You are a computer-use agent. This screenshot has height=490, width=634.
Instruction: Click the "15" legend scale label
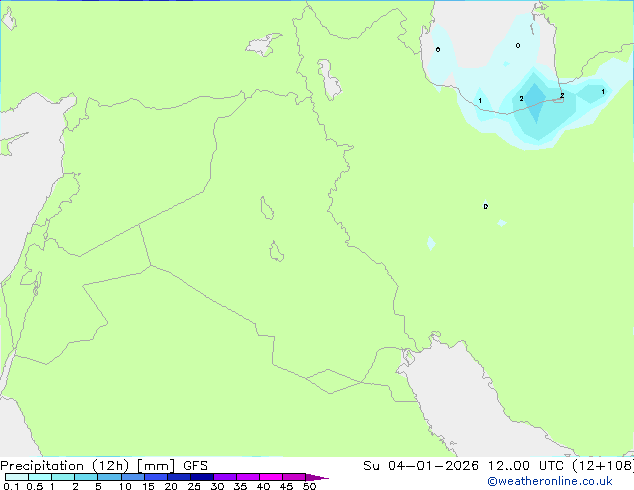148,486
